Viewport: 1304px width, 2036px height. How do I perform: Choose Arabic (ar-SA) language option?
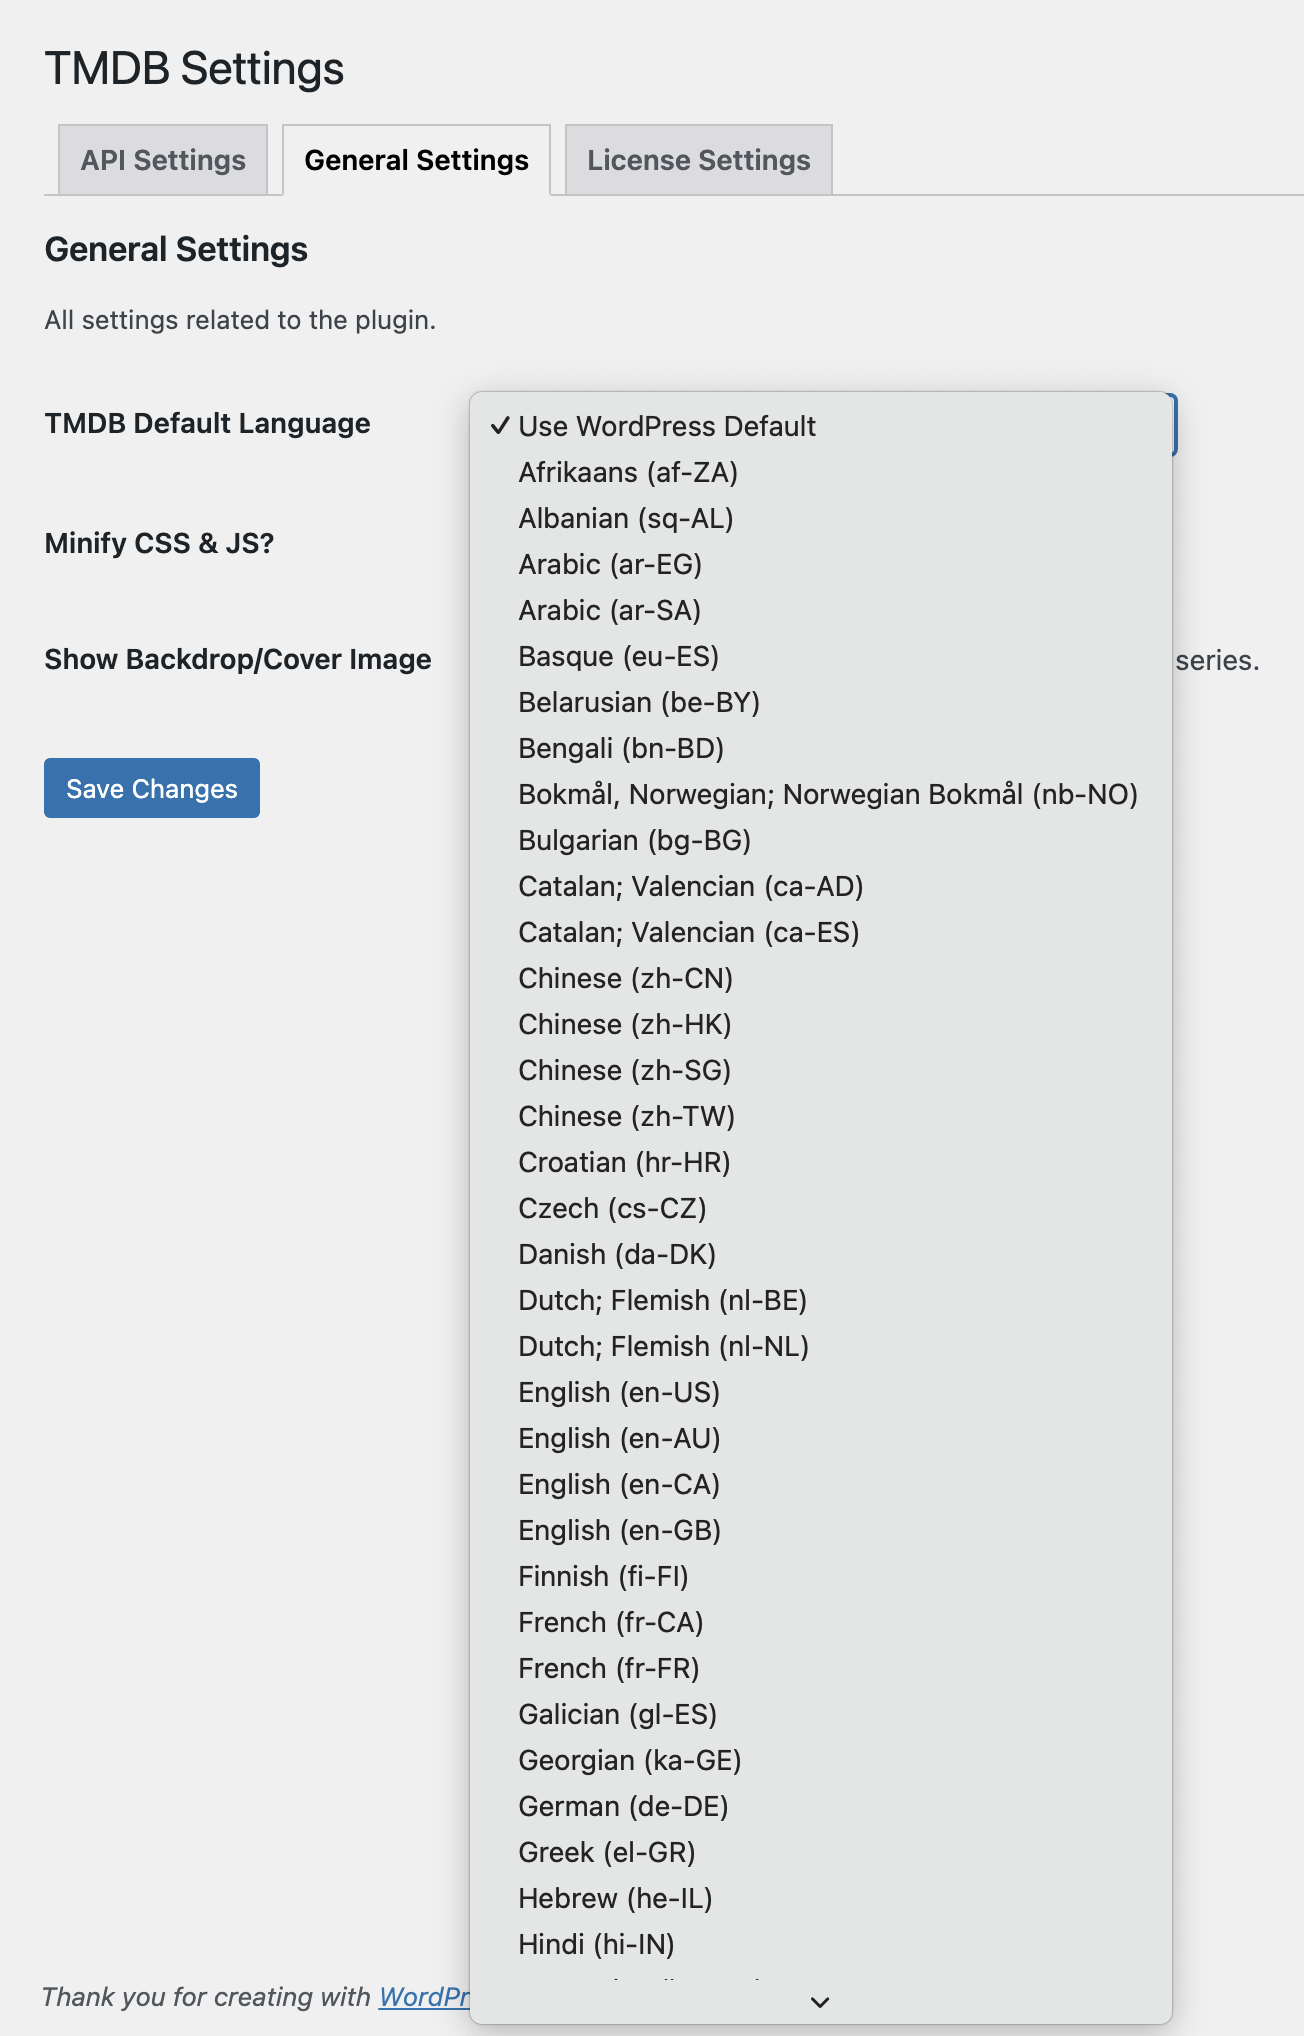(x=820, y=610)
